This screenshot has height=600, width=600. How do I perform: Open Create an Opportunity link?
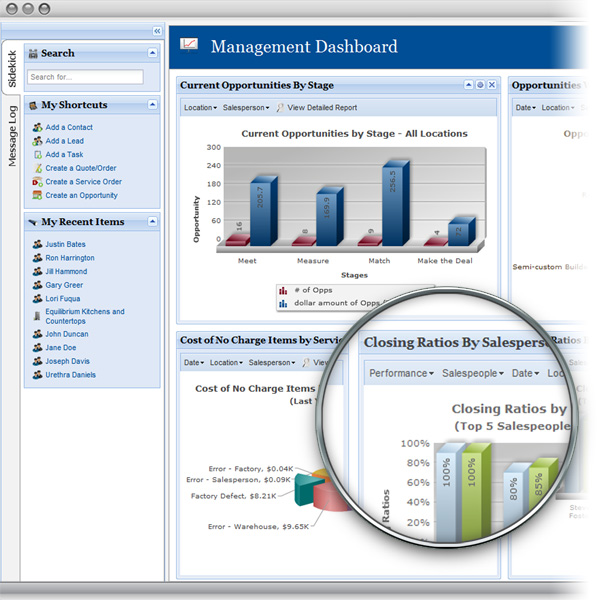click(82, 195)
